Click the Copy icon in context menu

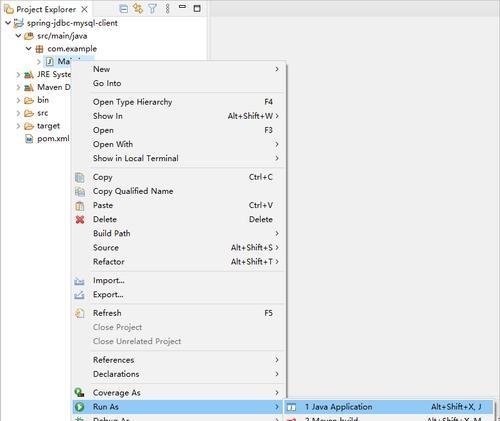pos(80,177)
